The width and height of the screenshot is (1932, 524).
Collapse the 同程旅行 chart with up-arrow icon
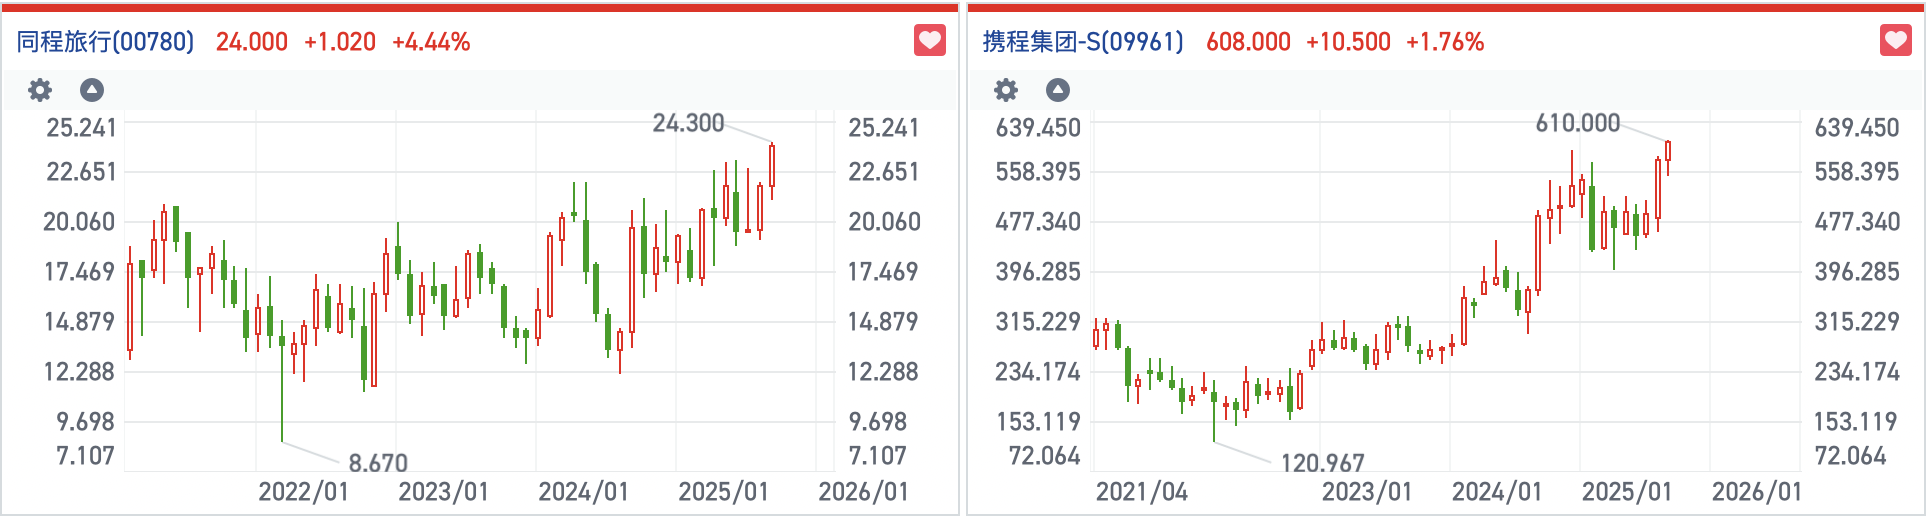click(x=92, y=91)
